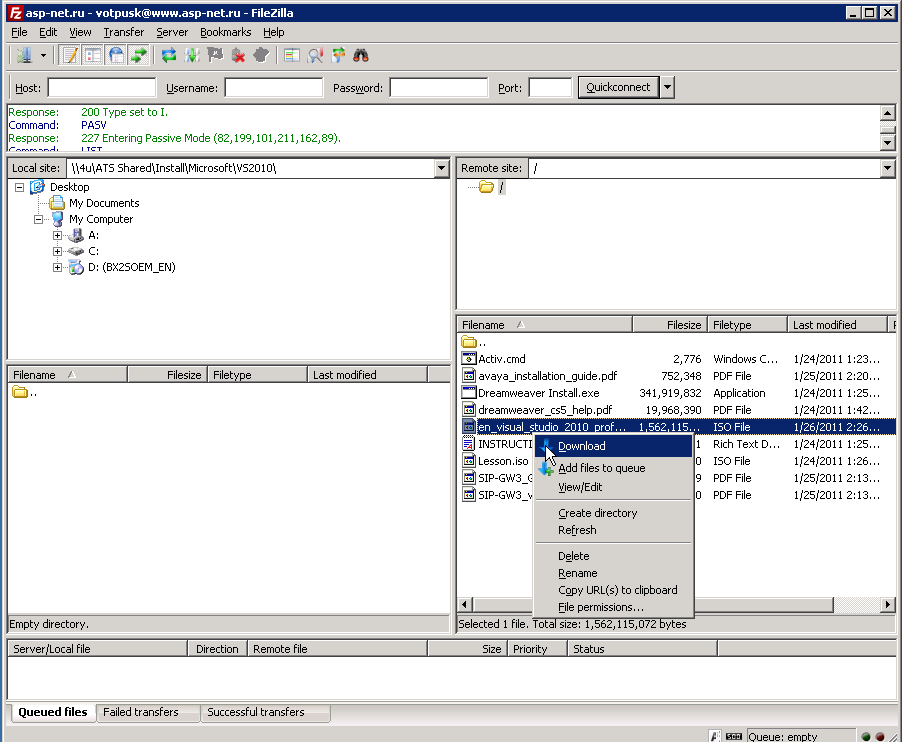902x742 pixels.
Task: Toggle the message log display
Action: [70, 55]
